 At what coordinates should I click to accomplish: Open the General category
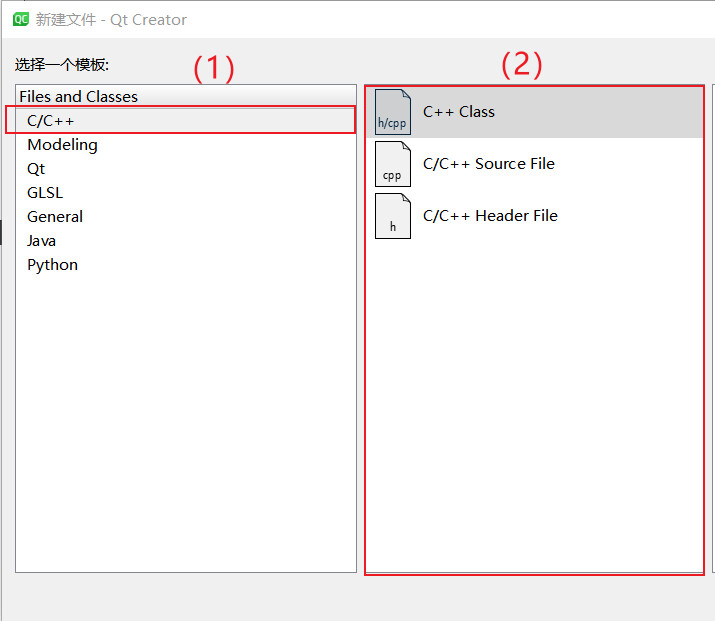pos(55,217)
